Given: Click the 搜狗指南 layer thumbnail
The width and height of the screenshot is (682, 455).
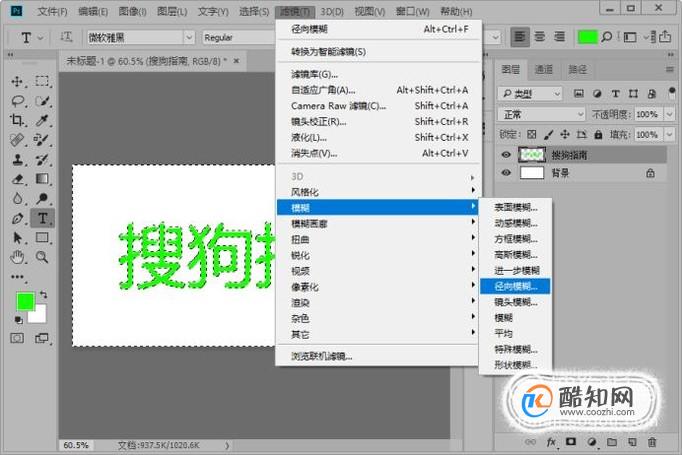Looking at the screenshot, I should (532, 155).
